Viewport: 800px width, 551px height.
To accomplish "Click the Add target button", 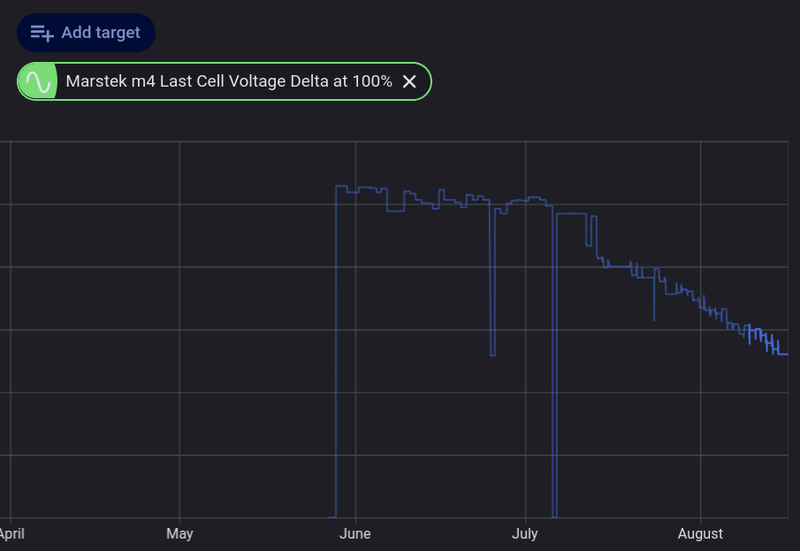I will [86, 33].
